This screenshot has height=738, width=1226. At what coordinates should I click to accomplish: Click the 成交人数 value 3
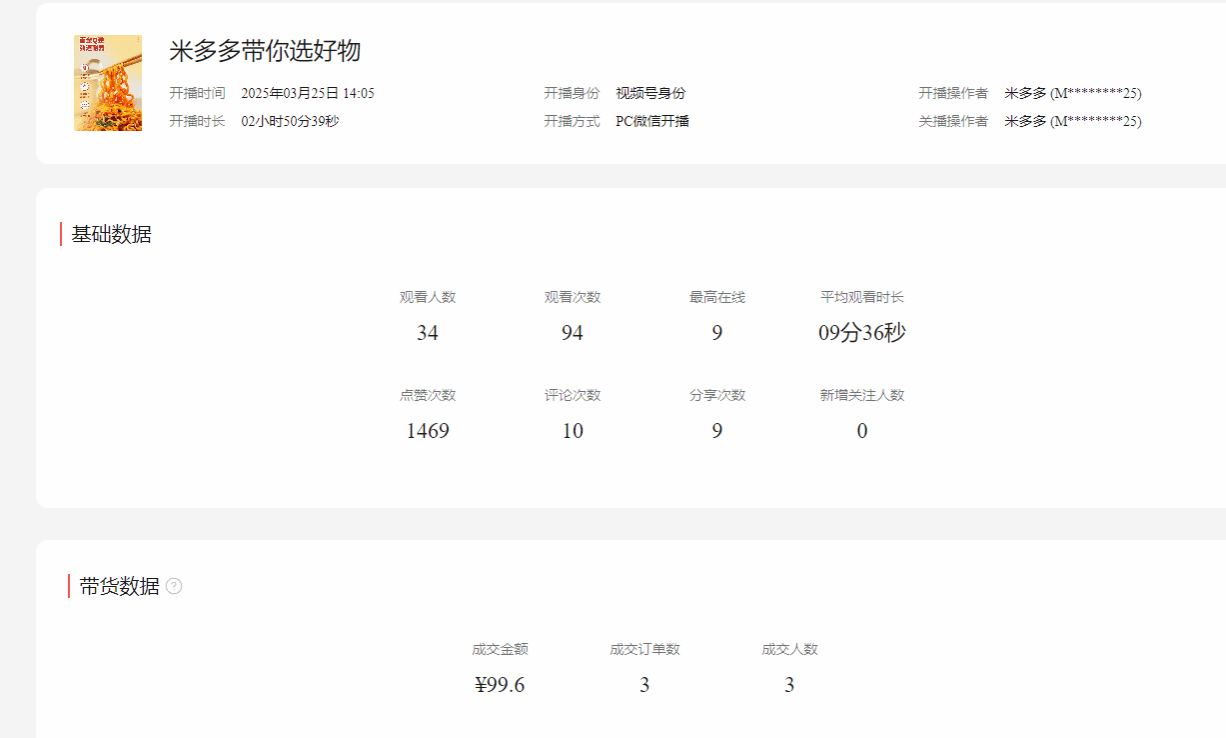pyautogui.click(x=789, y=685)
